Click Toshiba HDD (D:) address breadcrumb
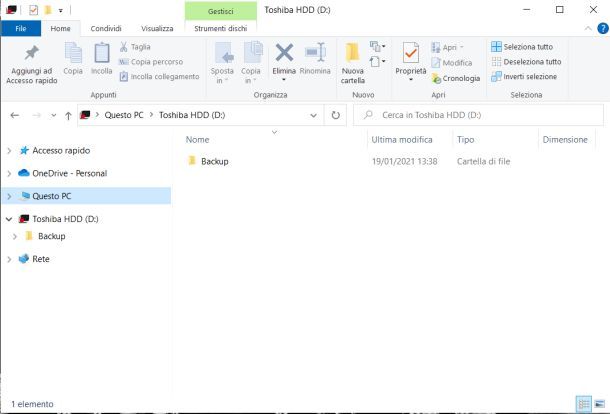The image size is (610, 414). point(192,115)
